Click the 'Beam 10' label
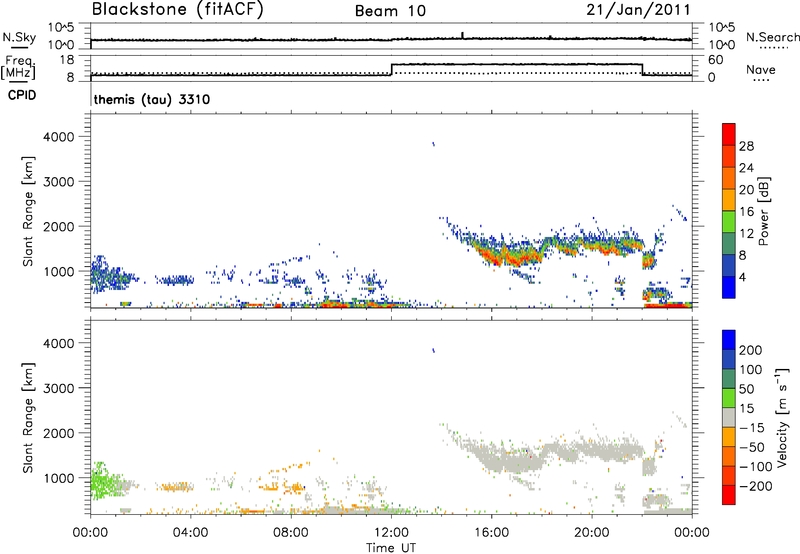 390,11
